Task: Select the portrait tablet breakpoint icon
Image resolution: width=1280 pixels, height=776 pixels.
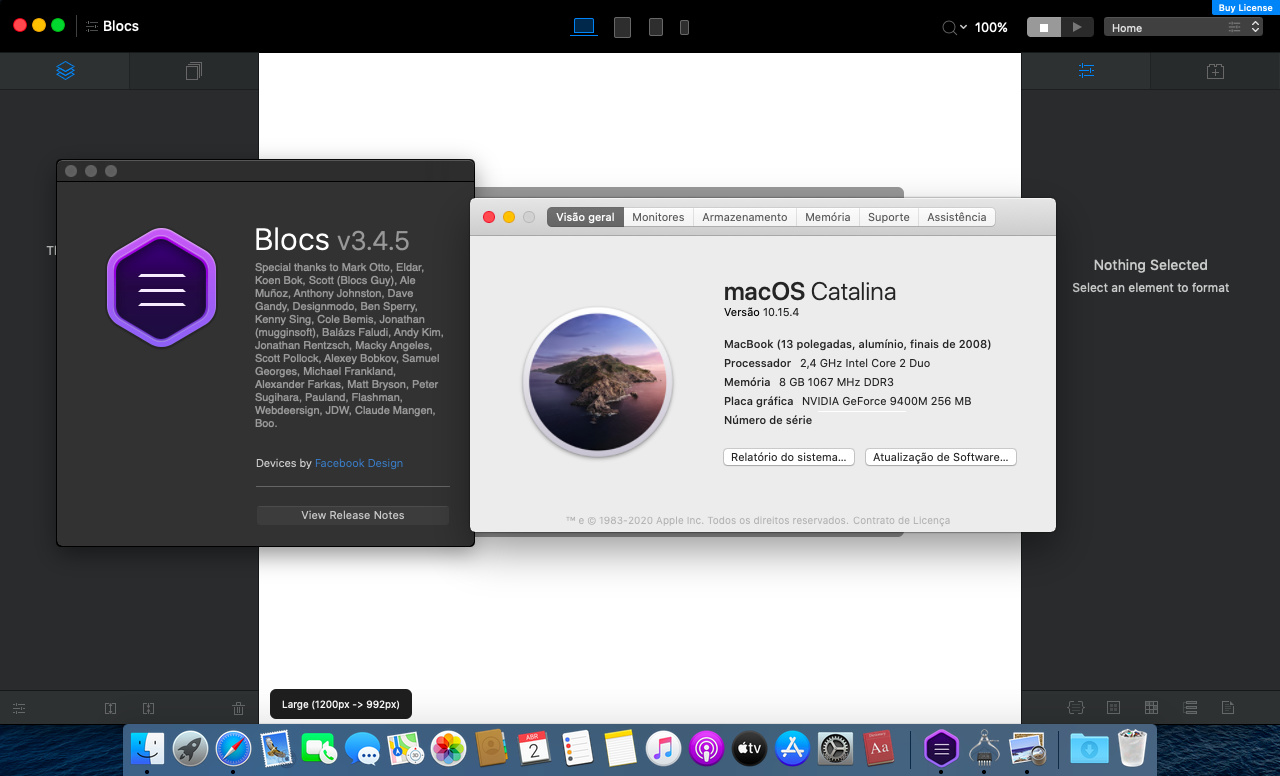Action: click(655, 27)
